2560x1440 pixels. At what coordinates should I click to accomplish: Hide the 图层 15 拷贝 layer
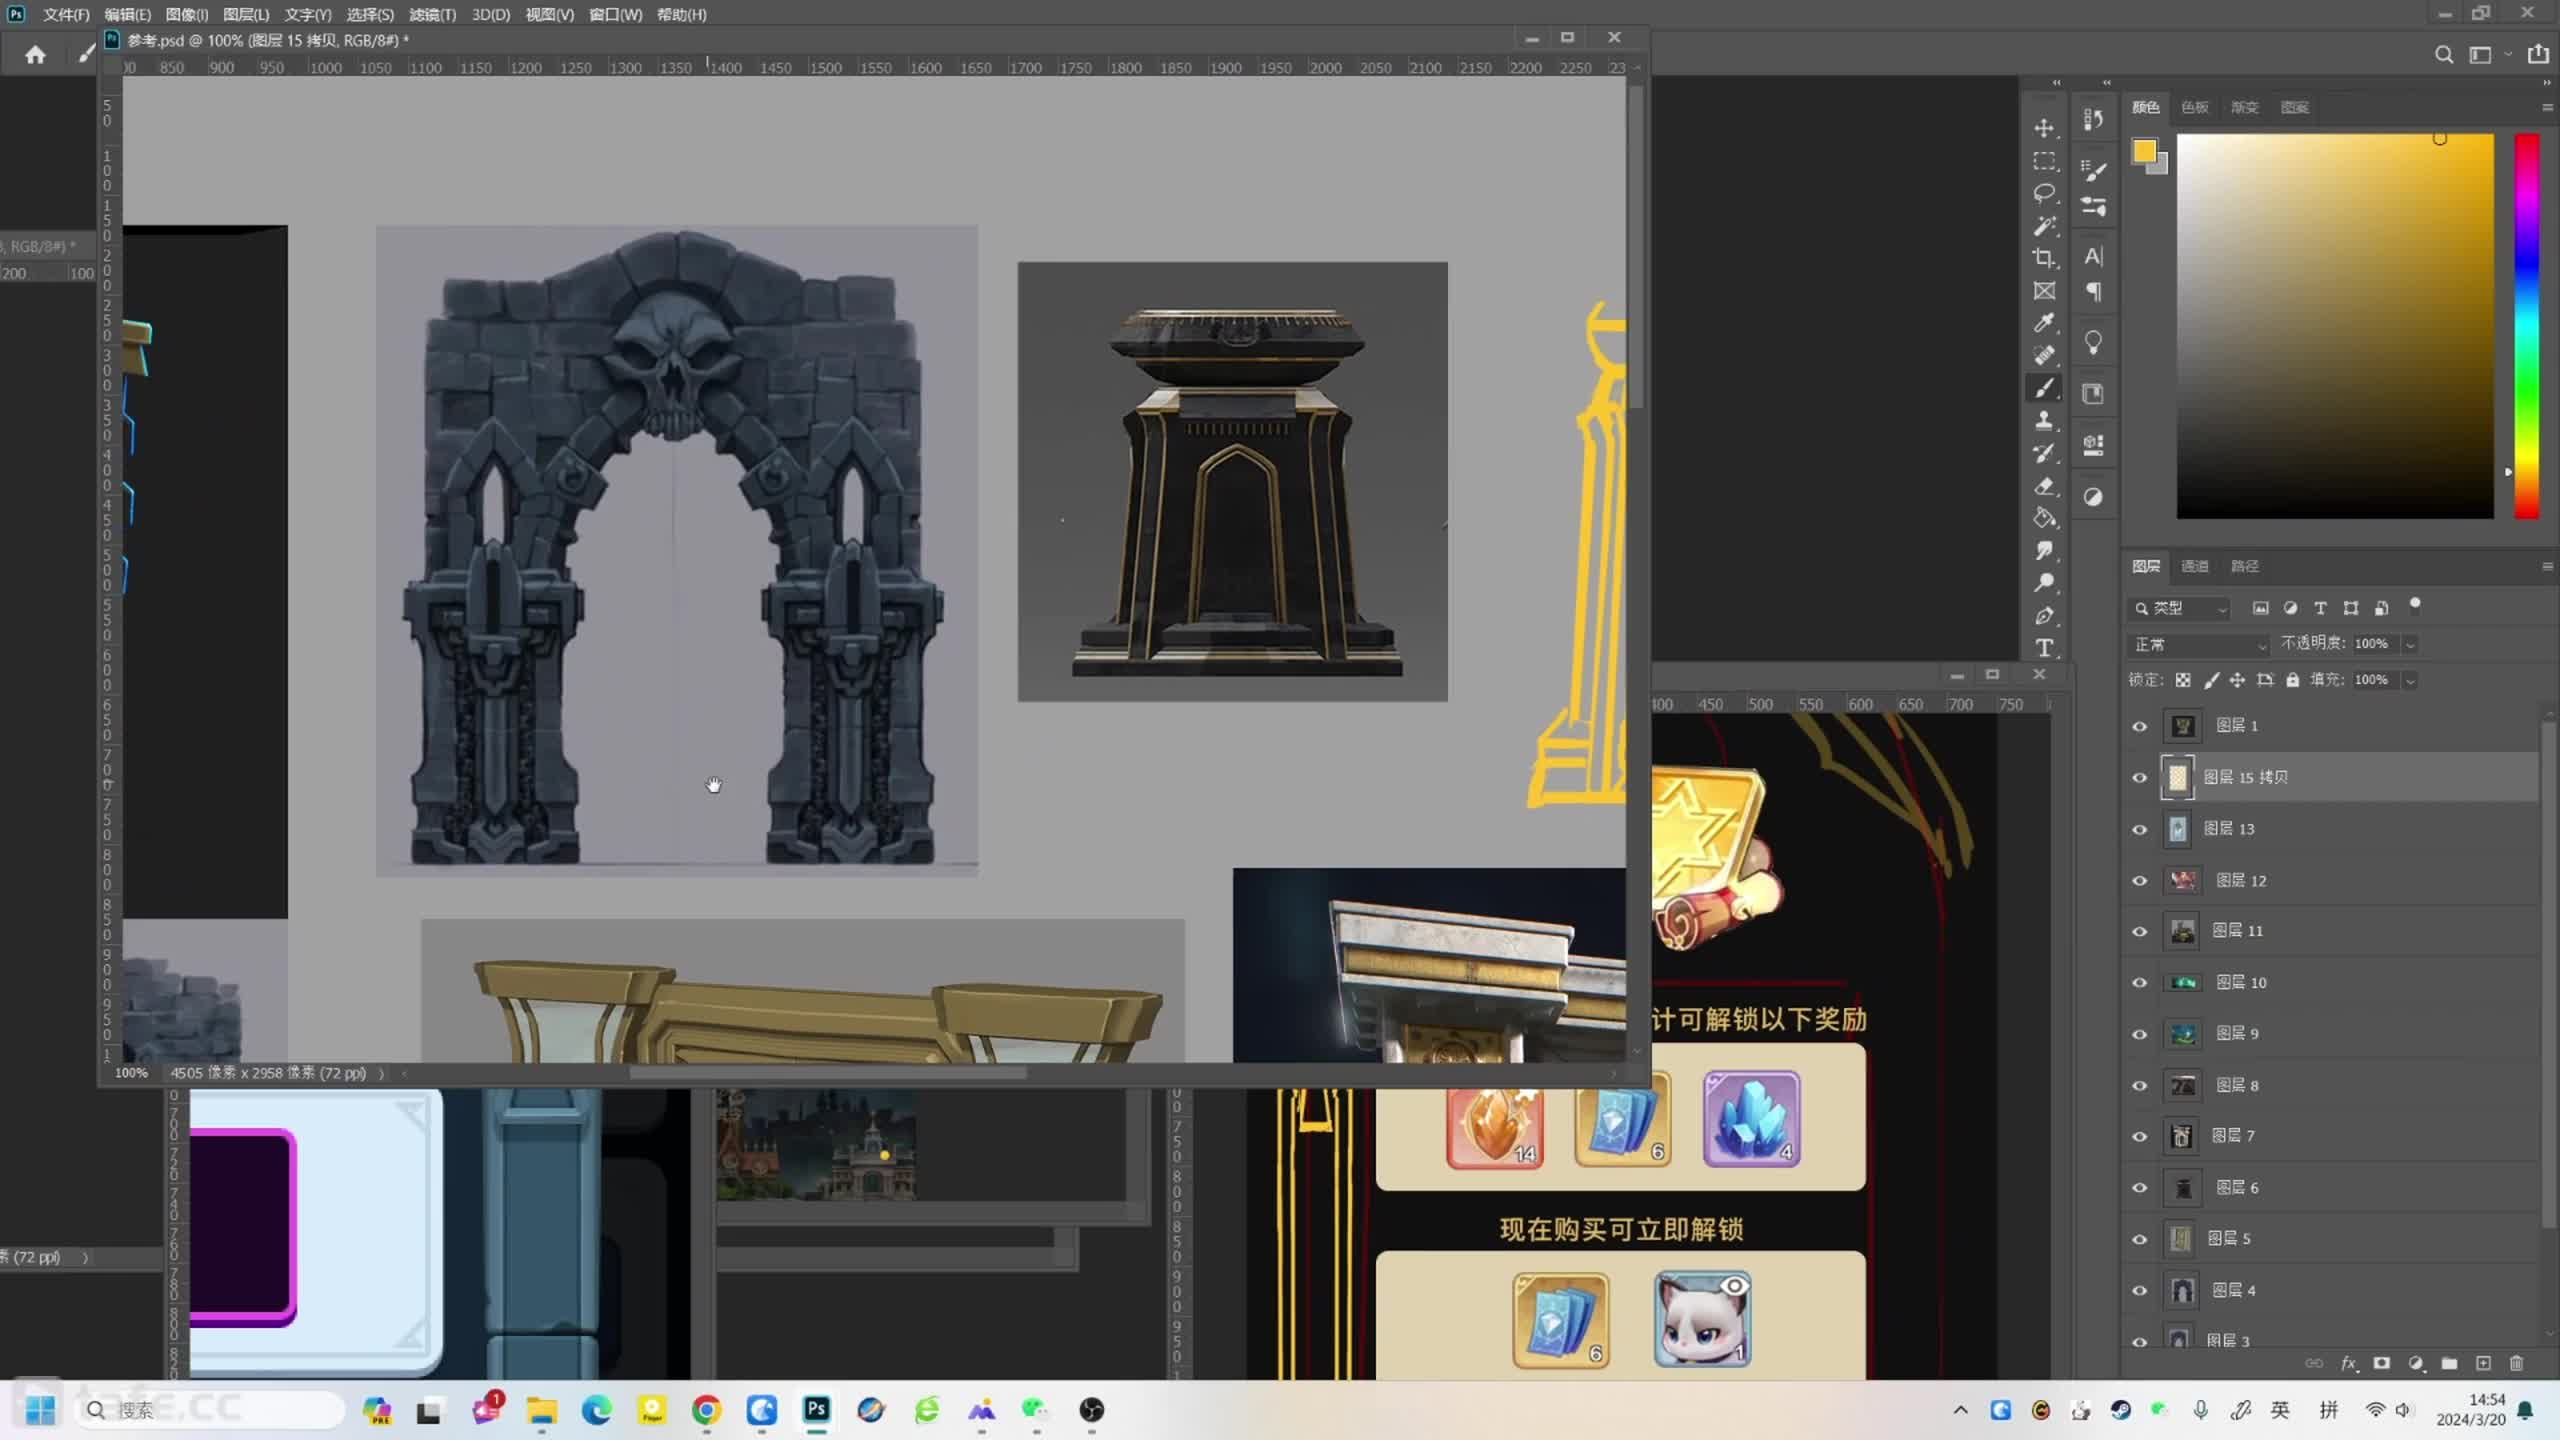click(2140, 777)
